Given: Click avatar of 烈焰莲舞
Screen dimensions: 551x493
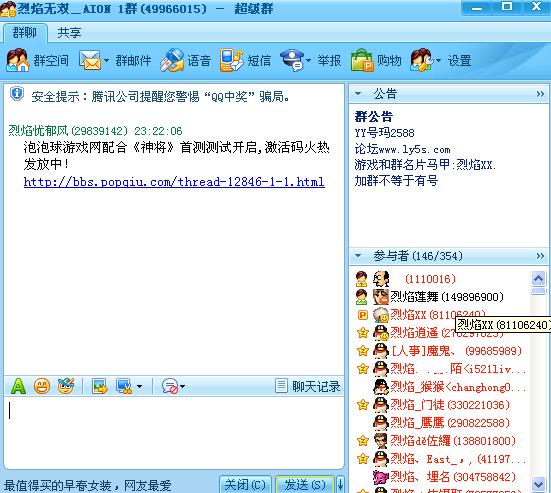Looking at the screenshot, I should pos(381,297).
